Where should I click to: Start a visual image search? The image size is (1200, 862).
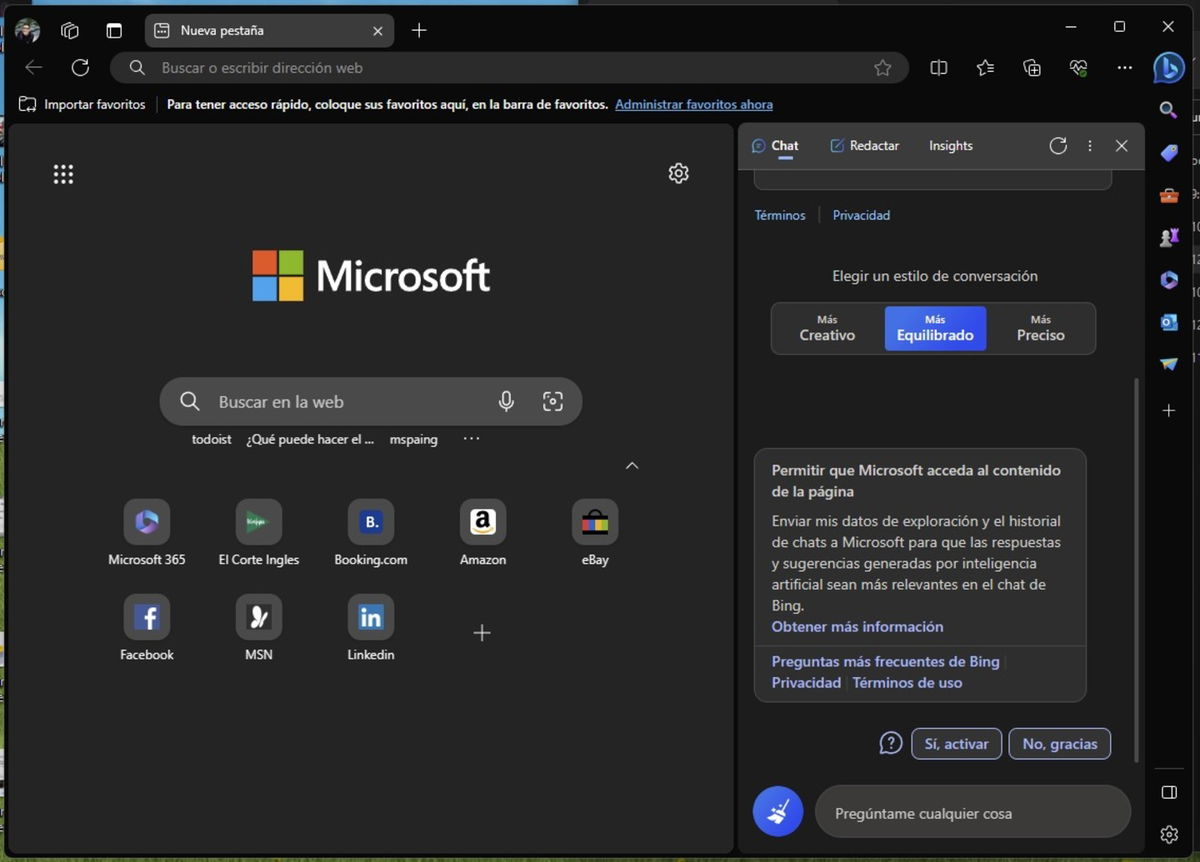point(553,400)
